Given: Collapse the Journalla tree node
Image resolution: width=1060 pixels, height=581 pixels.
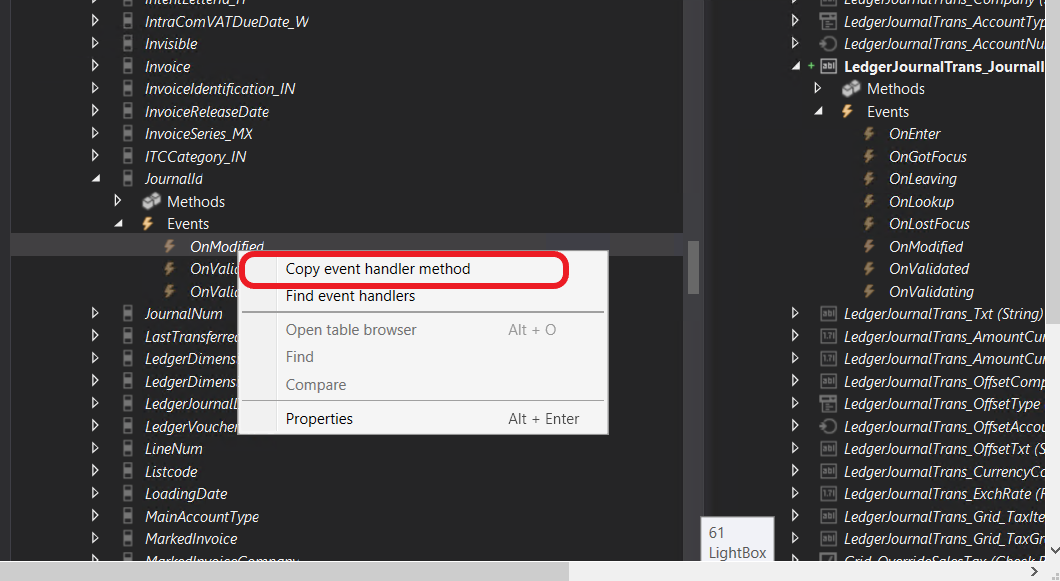Looking at the screenshot, I should point(96,178).
